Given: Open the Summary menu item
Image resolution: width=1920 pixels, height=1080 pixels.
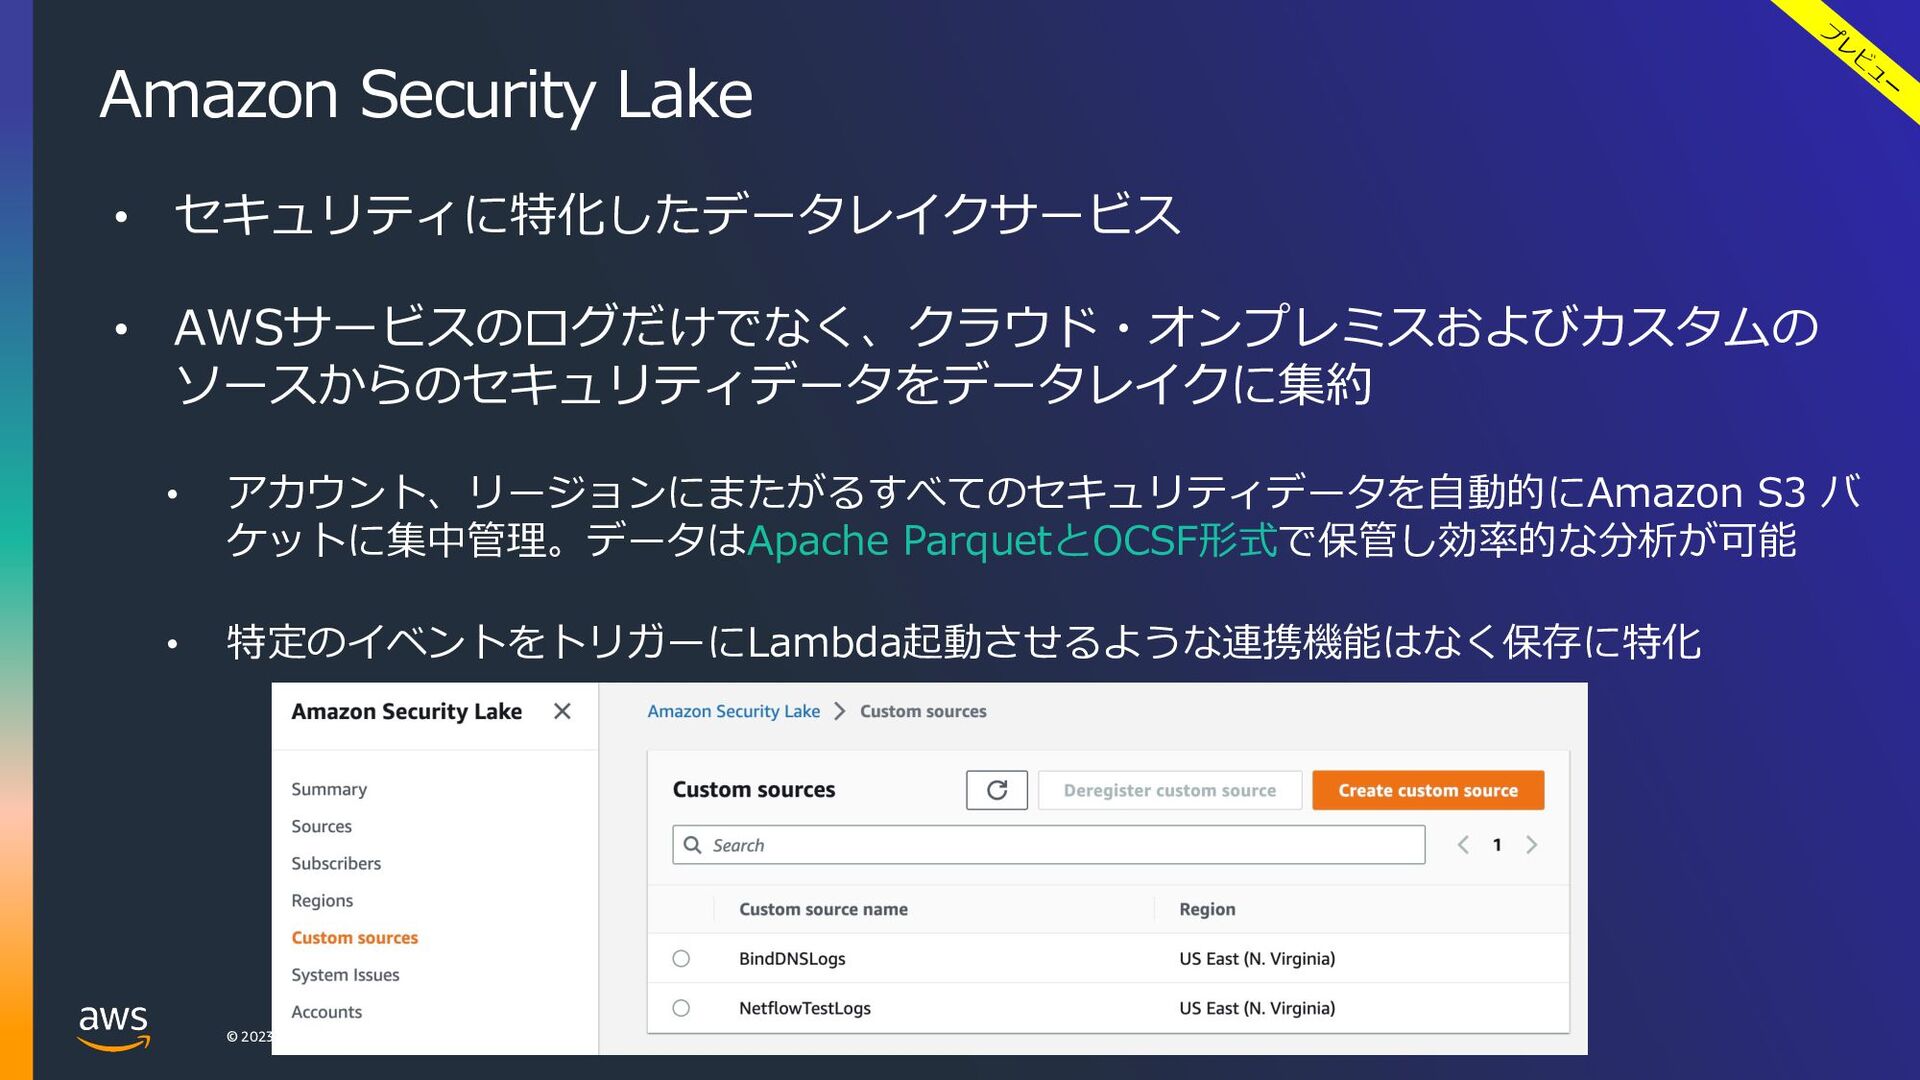Looking at the screenshot, I should pyautogui.click(x=329, y=789).
